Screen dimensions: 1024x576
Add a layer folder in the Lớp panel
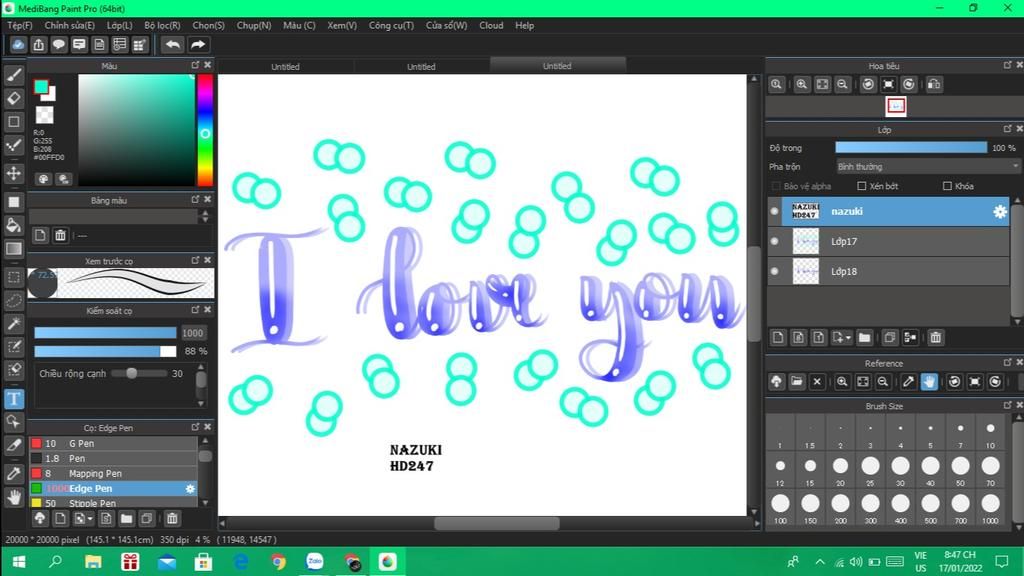tap(865, 338)
